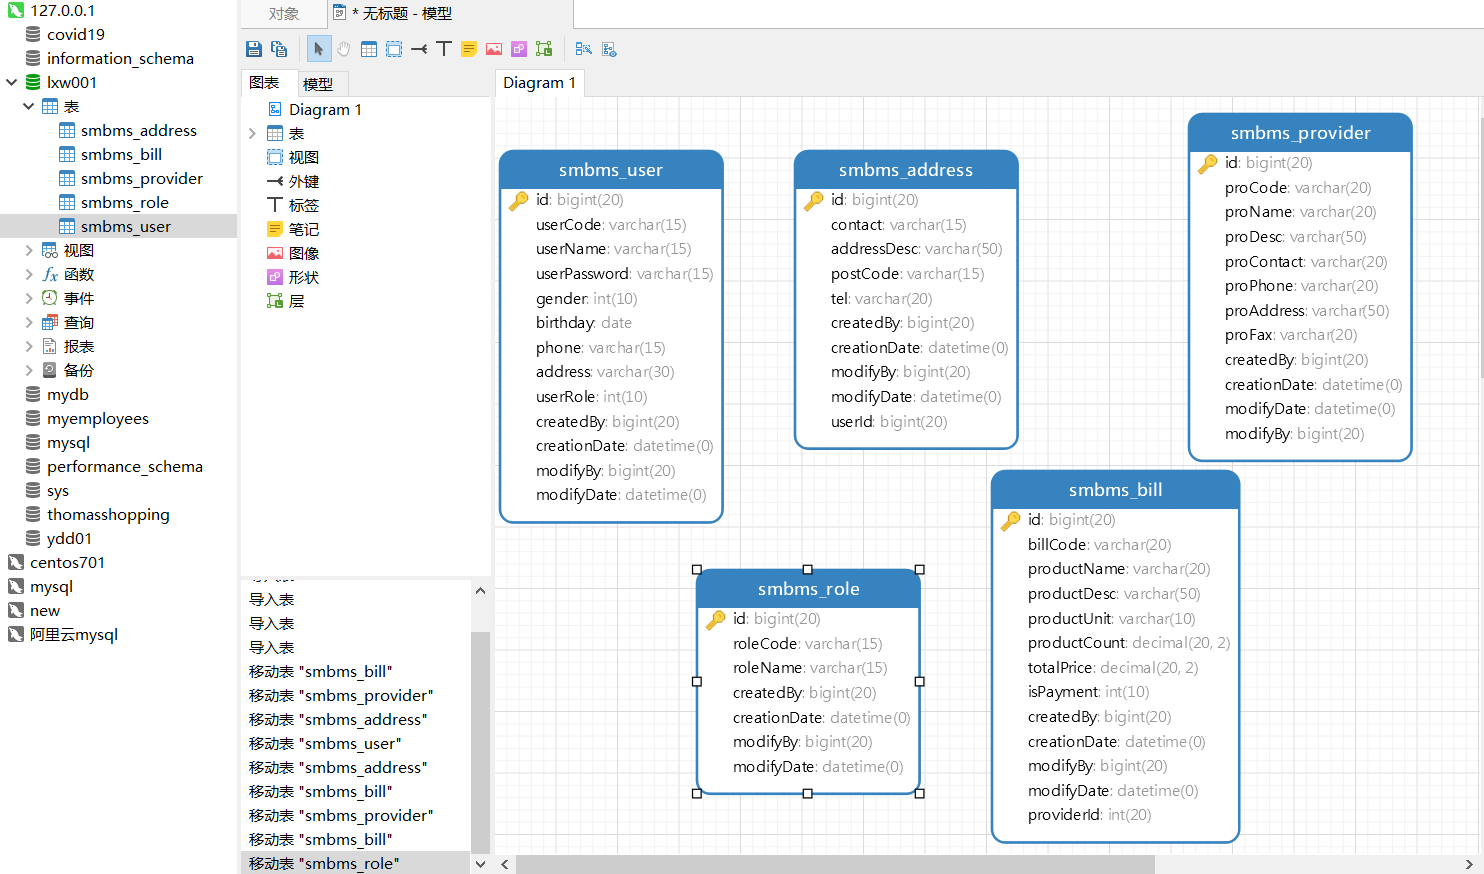This screenshot has width=1484, height=874.
Task: Collapse the 表 folder under lxw001
Action: (29, 106)
